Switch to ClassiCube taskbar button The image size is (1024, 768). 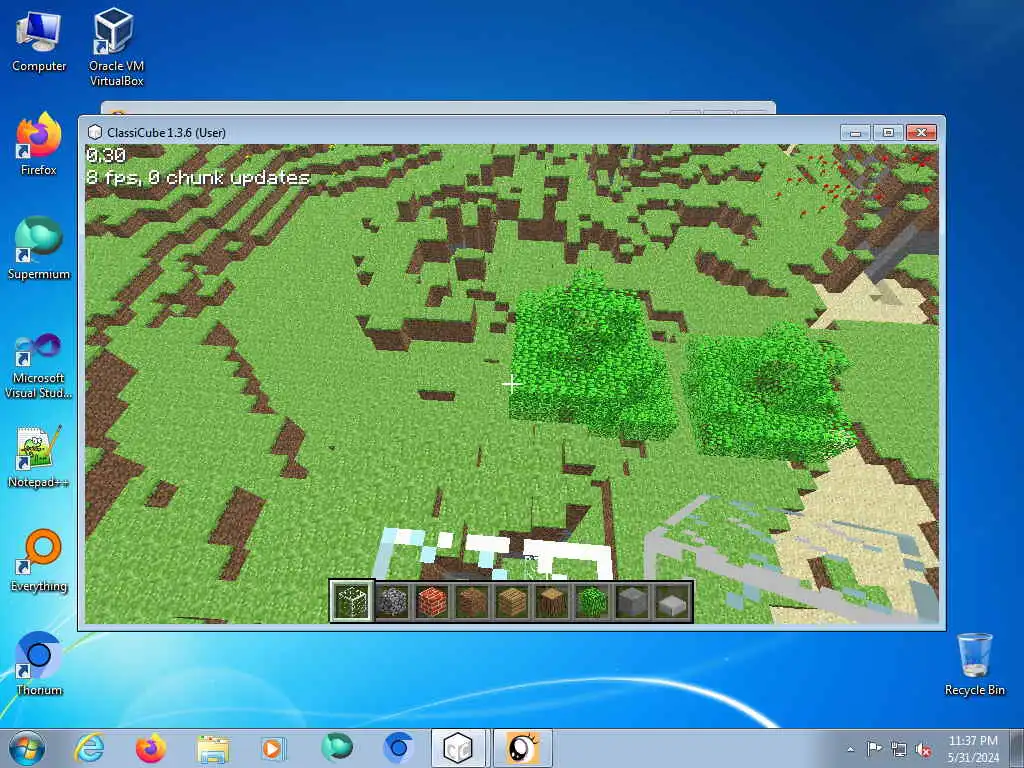(459, 748)
